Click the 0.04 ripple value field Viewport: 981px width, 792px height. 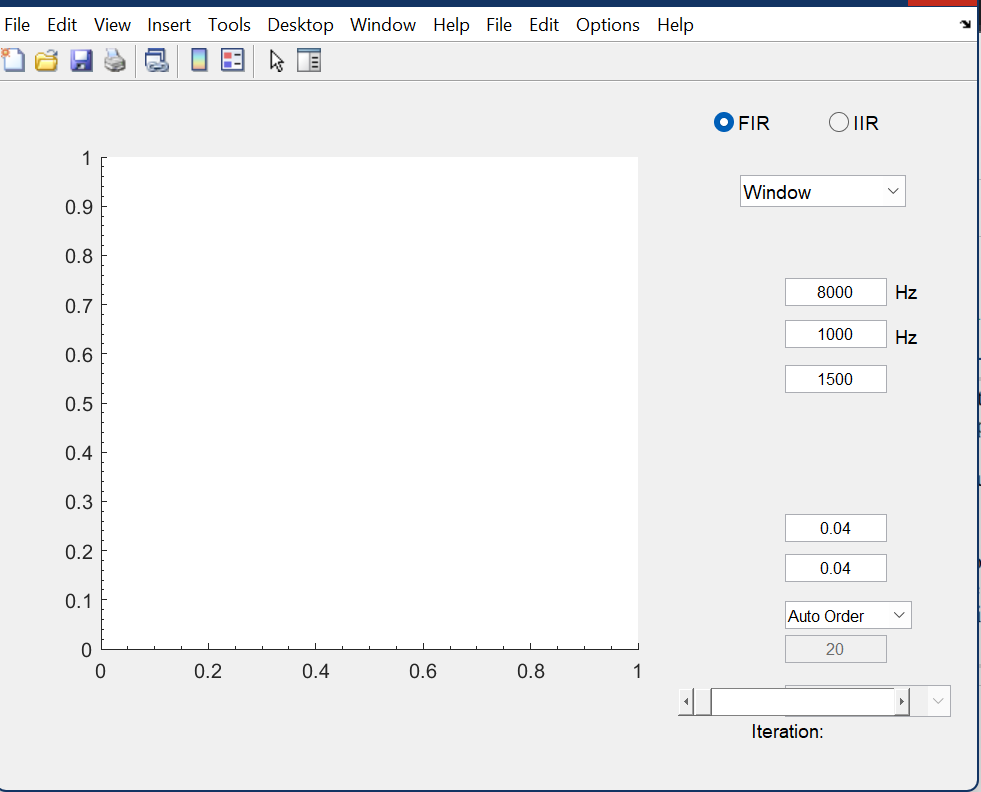(835, 528)
